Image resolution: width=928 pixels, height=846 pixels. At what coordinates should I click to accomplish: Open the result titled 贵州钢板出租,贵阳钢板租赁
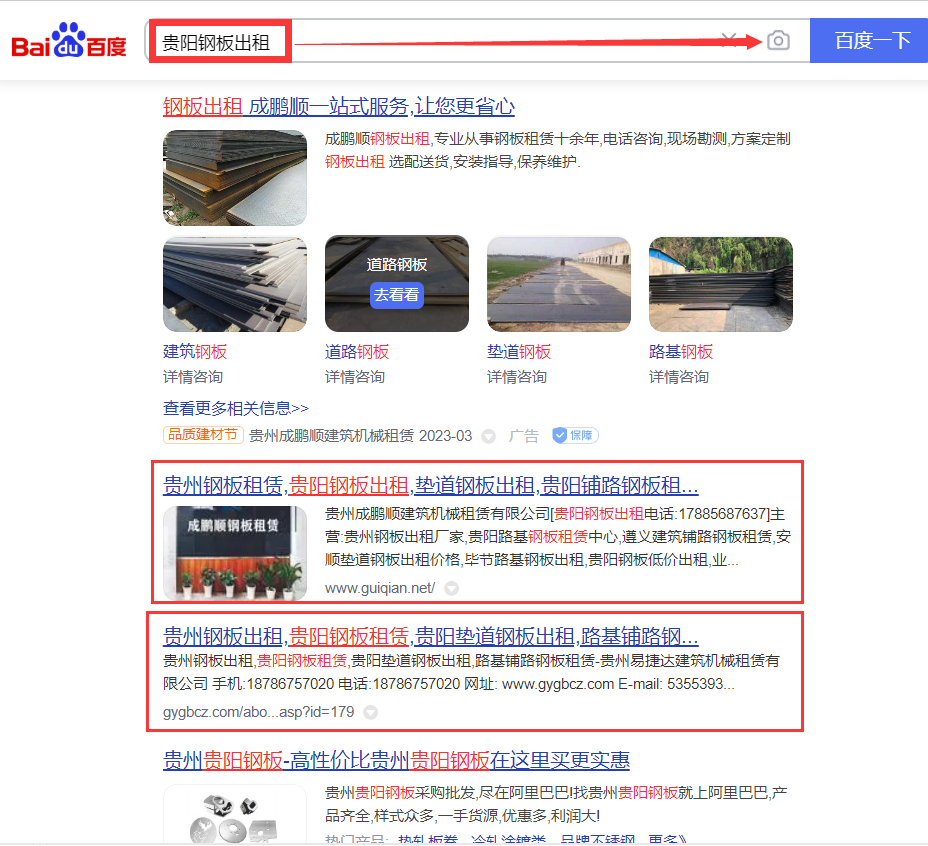(430, 637)
